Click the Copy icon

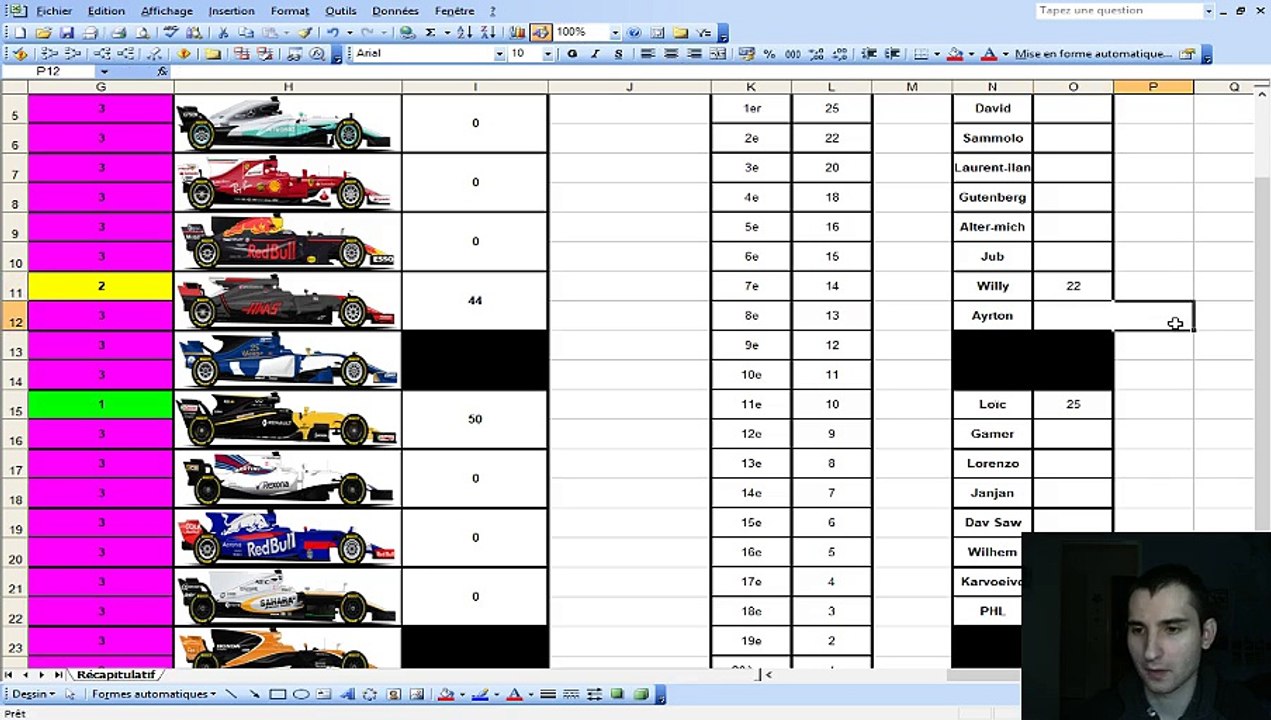coord(246,32)
